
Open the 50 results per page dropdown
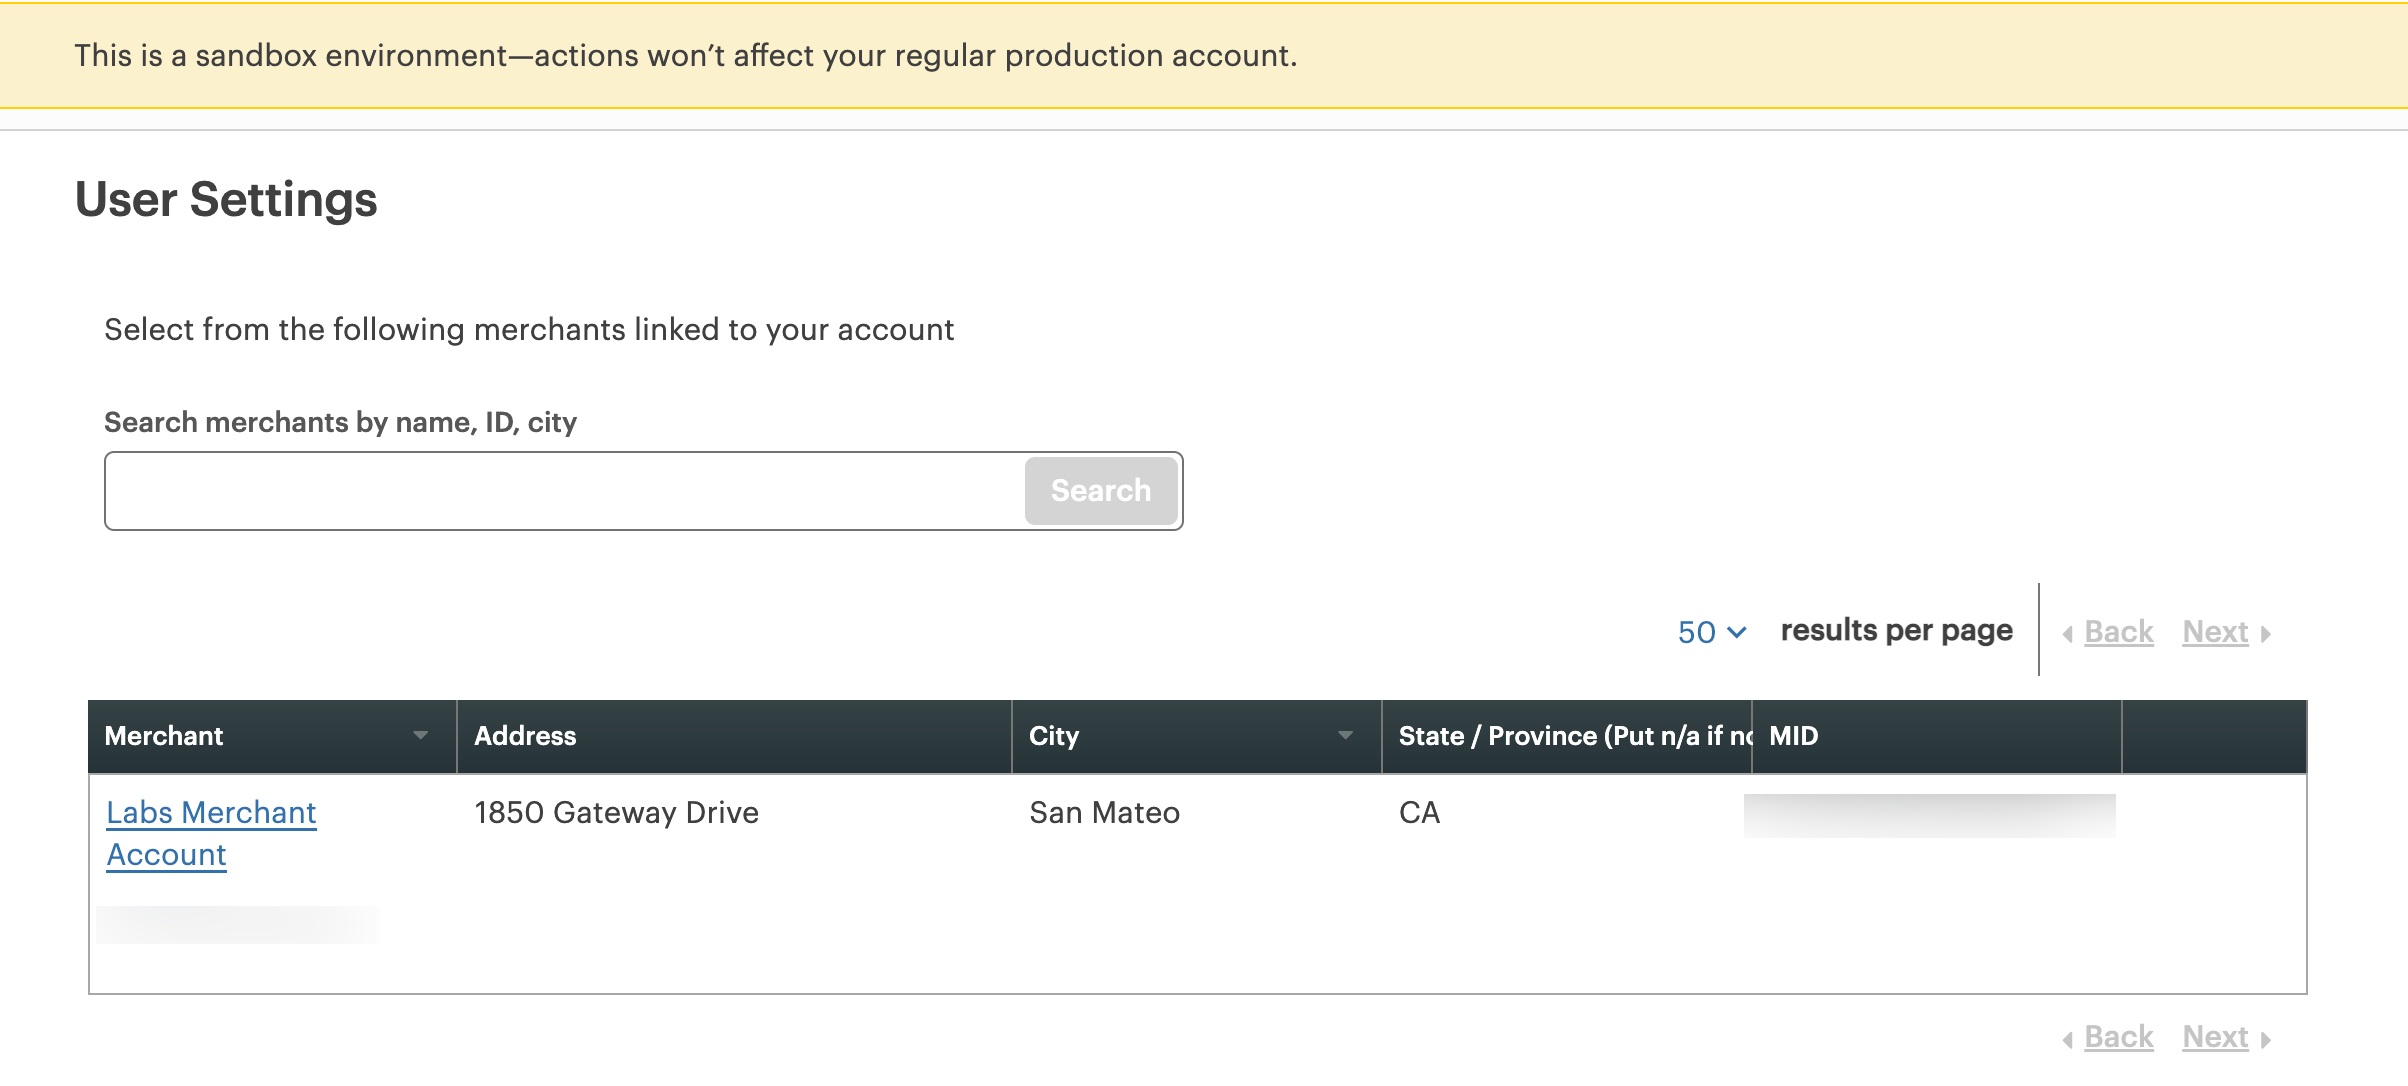(x=1712, y=632)
